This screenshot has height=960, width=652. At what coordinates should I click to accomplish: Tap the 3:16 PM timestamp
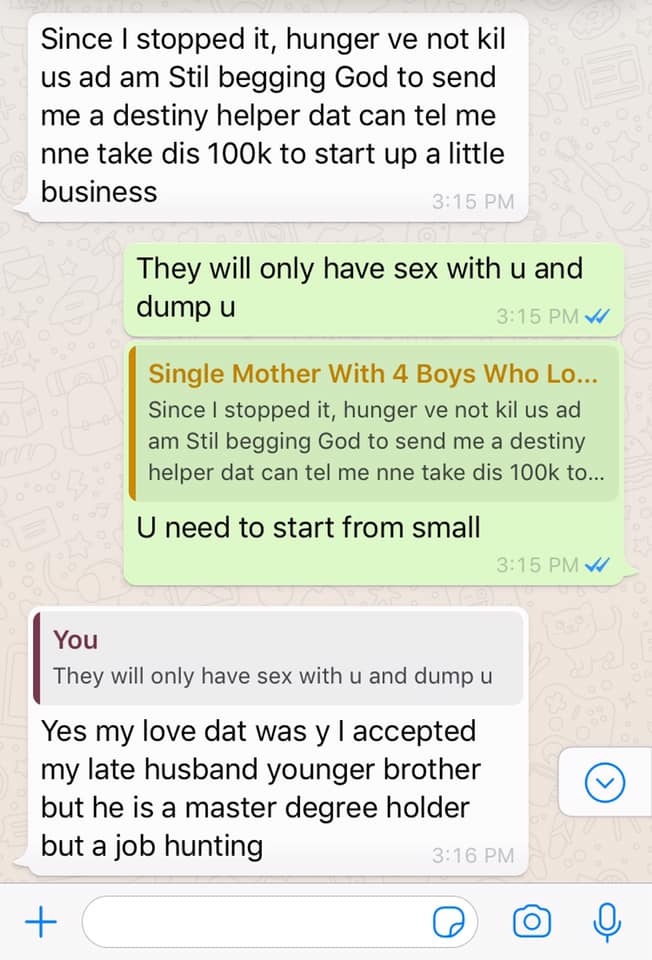coord(473,855)
